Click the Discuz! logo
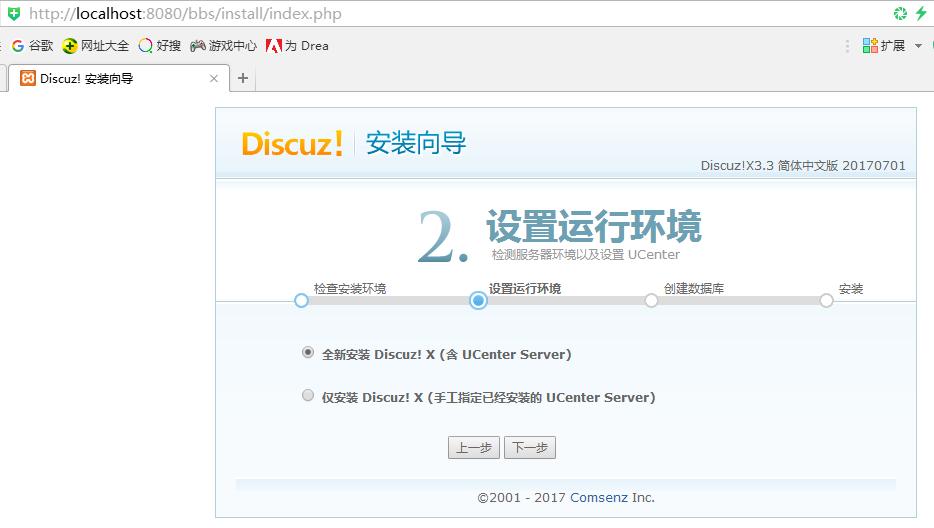934x528 pixels. click(x=292, y=144)
